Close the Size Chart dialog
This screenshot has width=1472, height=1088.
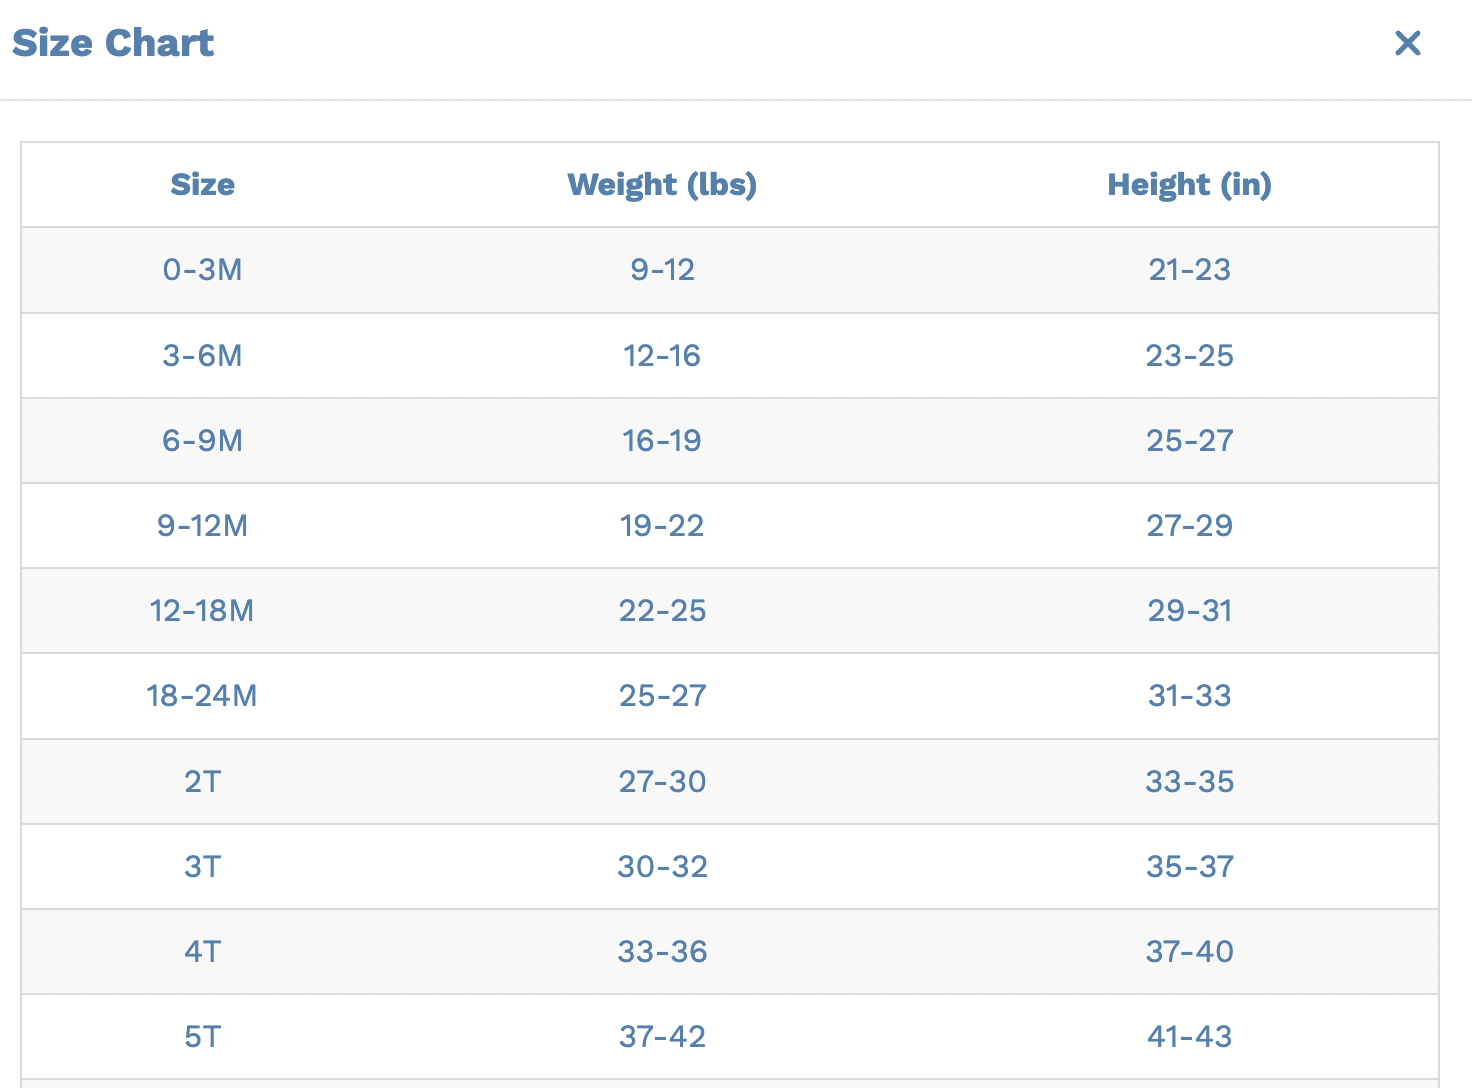point(1407,43)
